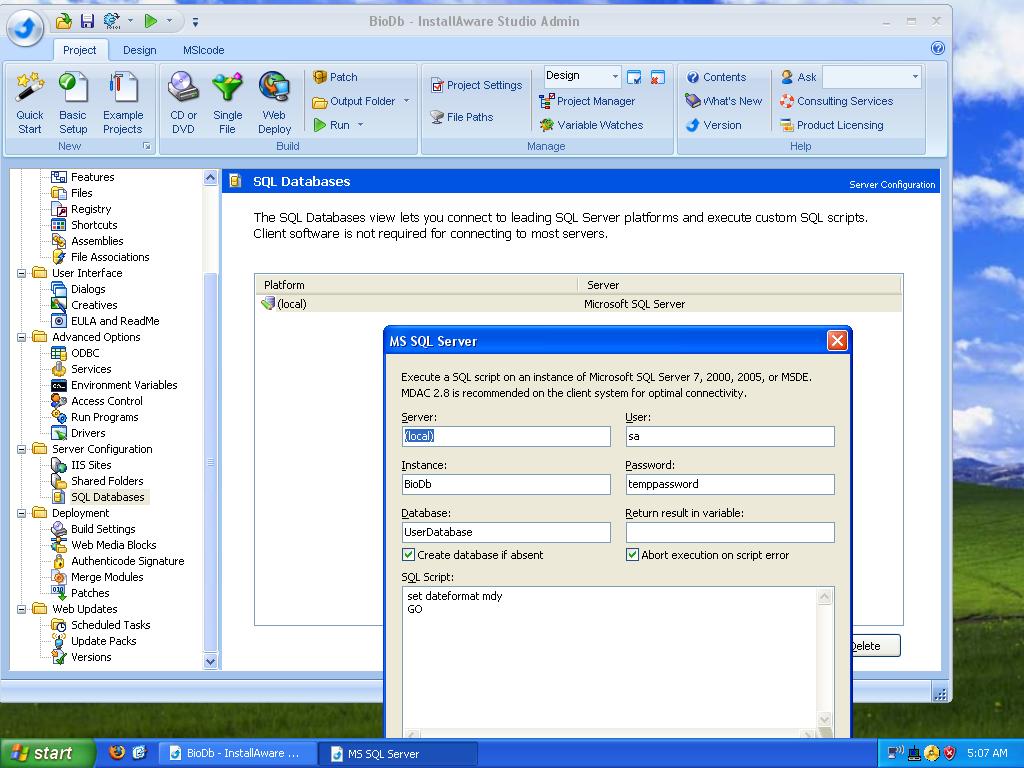The image size is (1024, 768).
Task: Click the User input field
Action: 730,436
